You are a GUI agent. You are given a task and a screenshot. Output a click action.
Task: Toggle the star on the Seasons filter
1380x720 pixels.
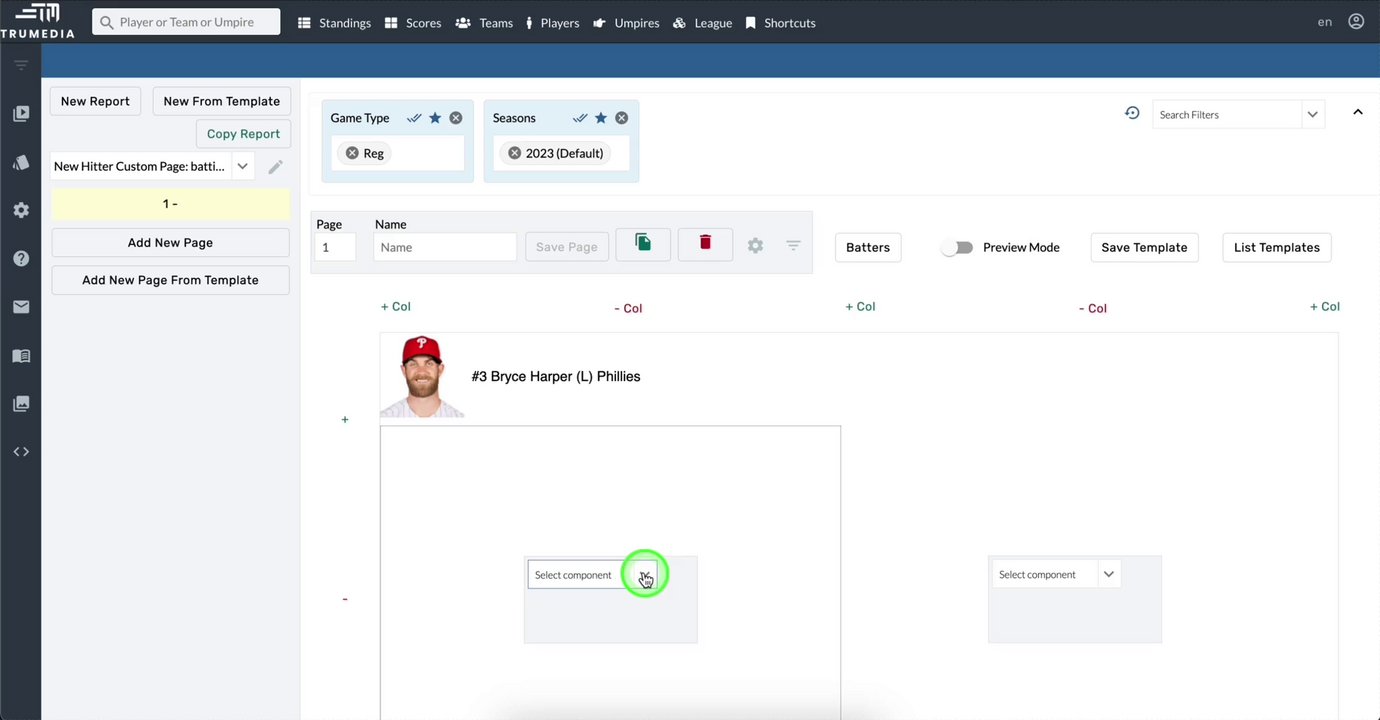point(601,118)
